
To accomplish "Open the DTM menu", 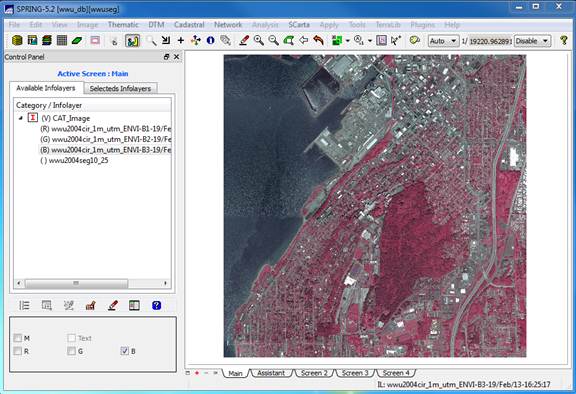I will click(156, 25).
